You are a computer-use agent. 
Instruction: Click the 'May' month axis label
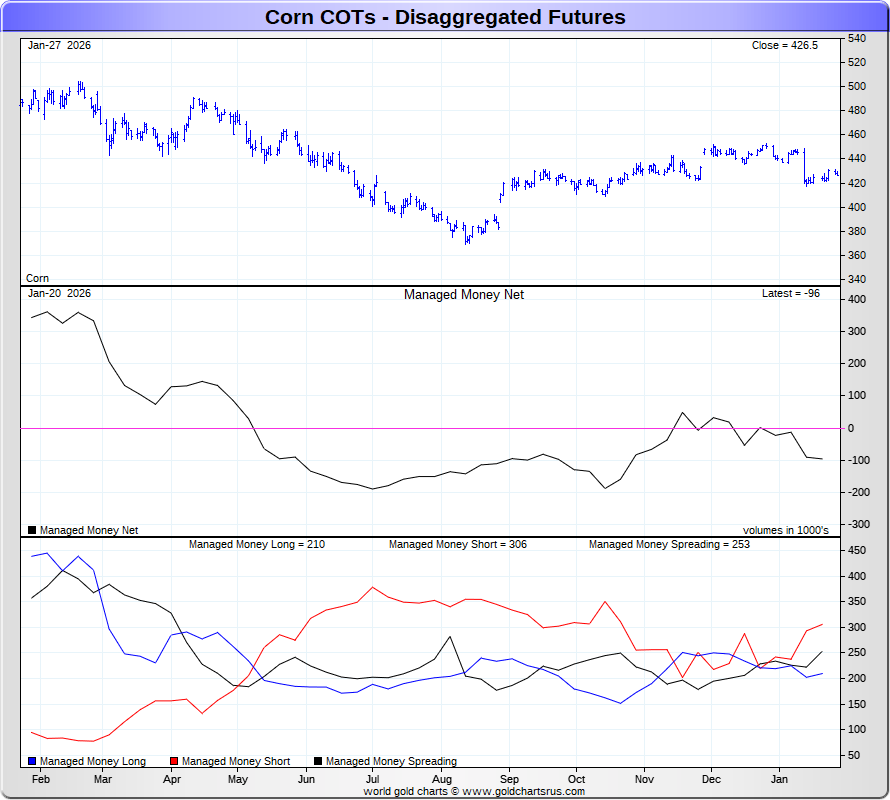(238, 780)
